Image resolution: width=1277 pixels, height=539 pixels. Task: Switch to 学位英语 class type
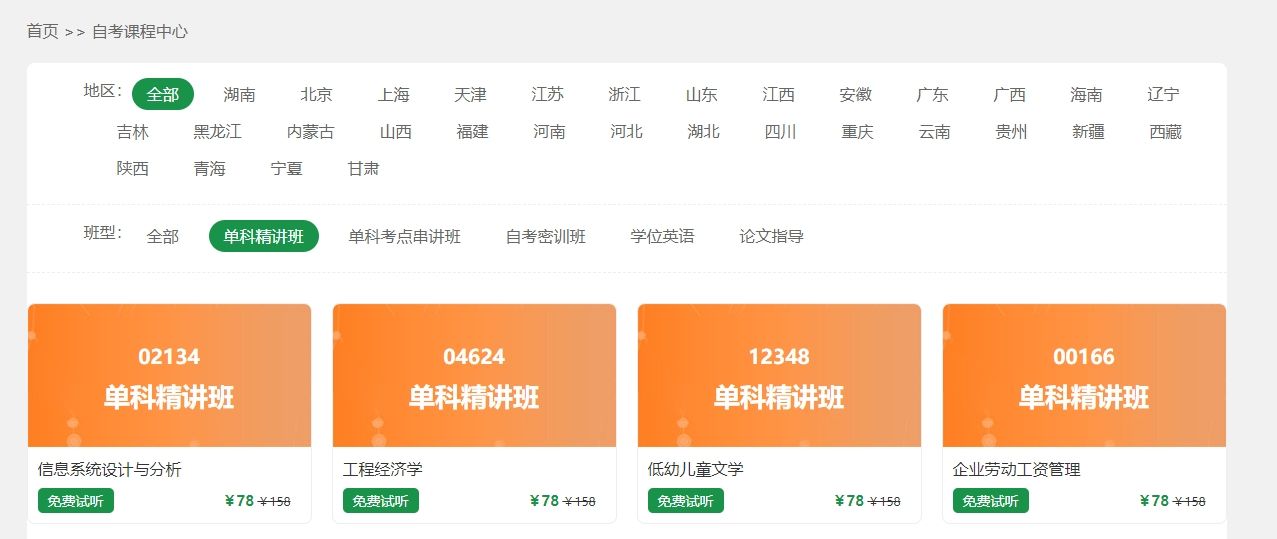click(663, 236)
